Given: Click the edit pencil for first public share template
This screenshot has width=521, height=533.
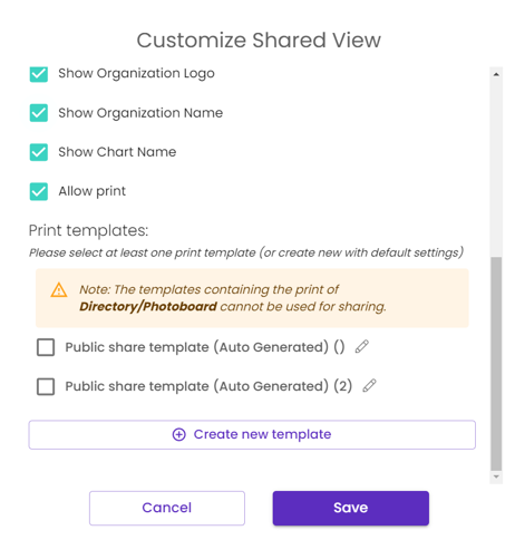Looking at the screenshot, I should (x=362, y=347).
